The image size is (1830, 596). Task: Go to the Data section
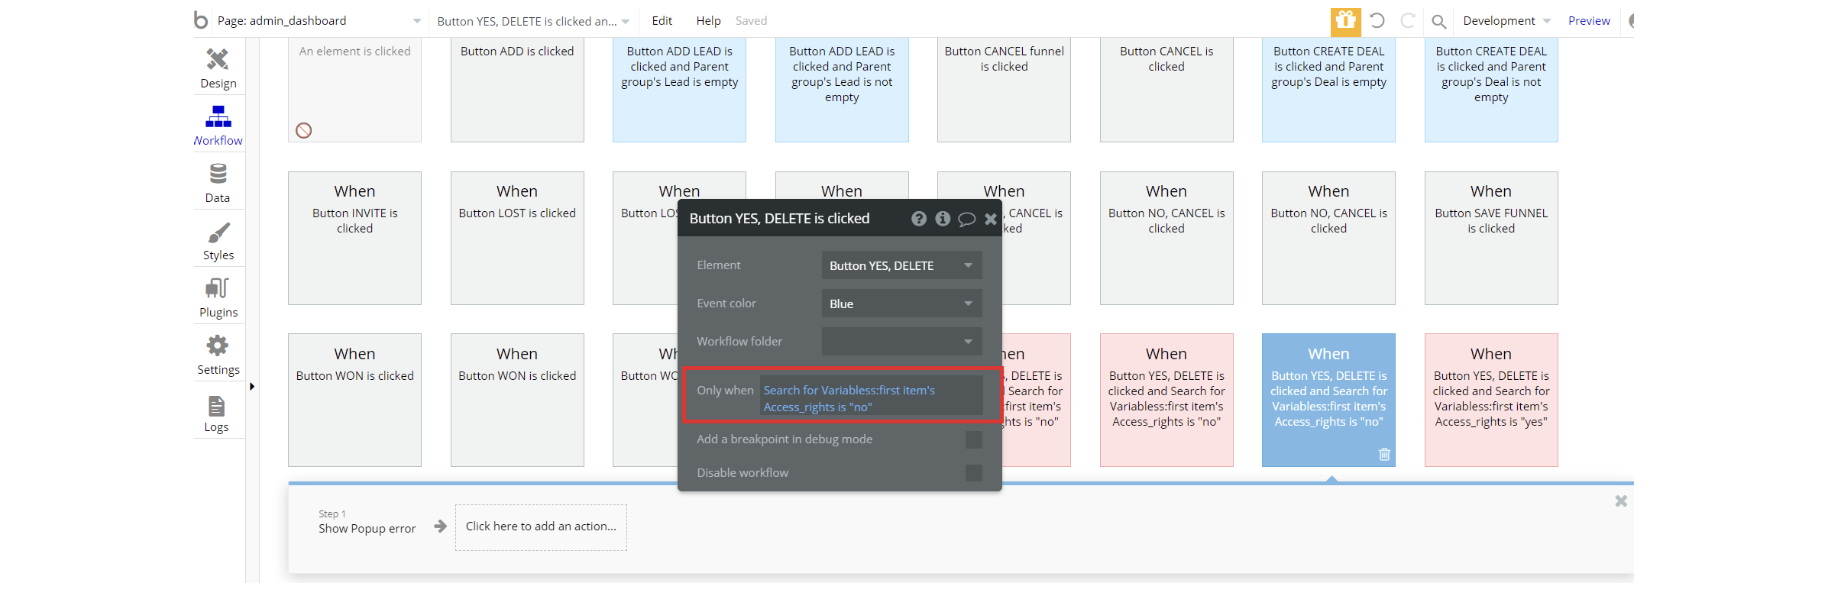[218, 183]
